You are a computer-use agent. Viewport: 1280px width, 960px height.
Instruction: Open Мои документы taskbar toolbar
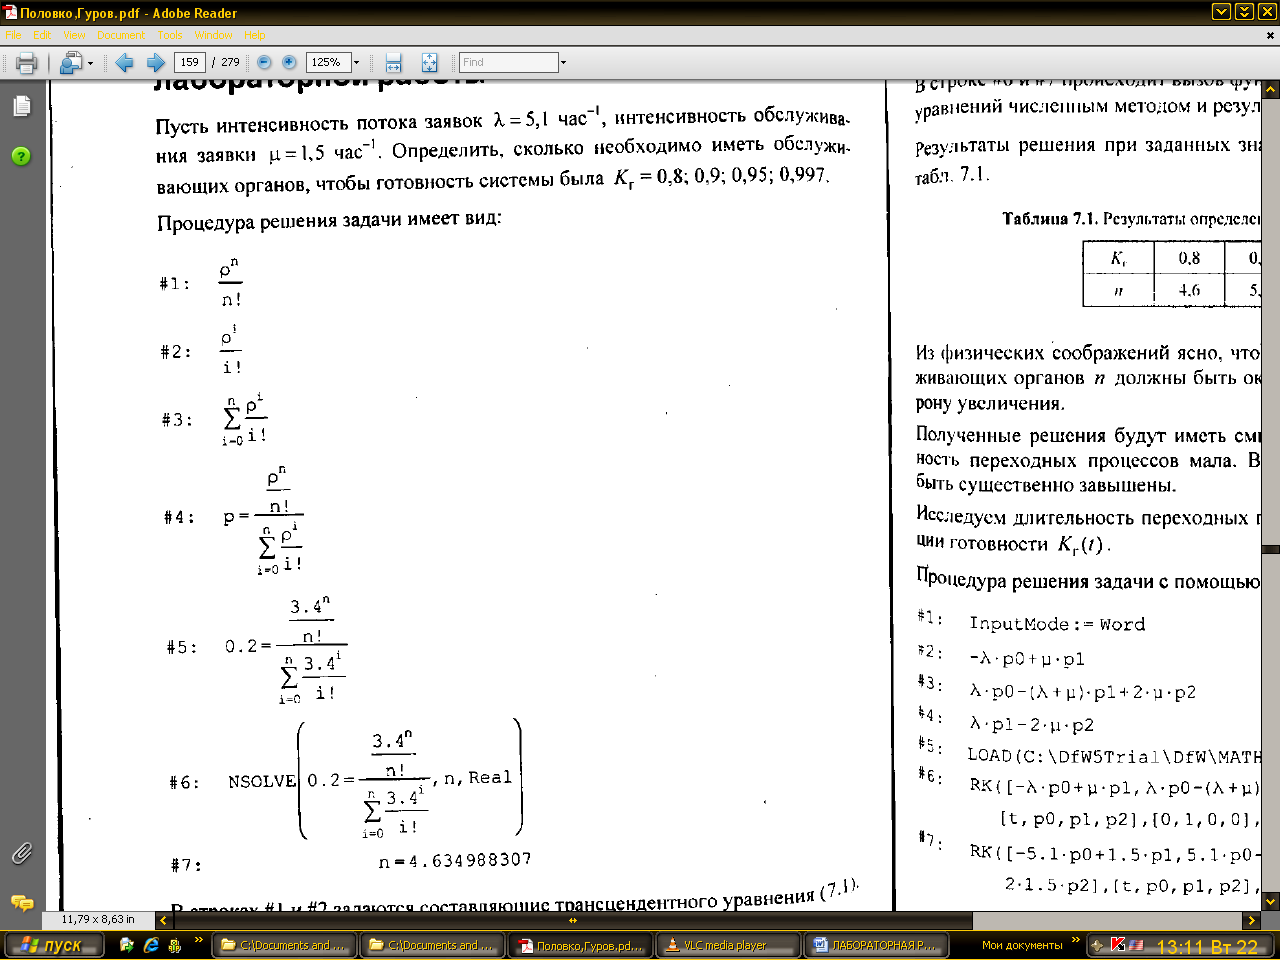click(x=1022, y=945)
